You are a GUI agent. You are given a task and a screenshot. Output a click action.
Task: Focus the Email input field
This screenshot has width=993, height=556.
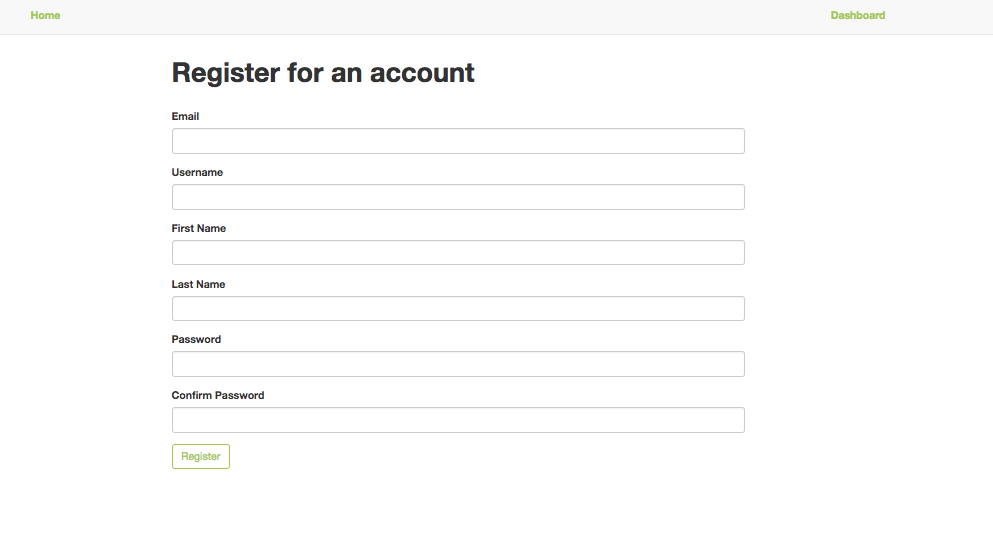458,141
